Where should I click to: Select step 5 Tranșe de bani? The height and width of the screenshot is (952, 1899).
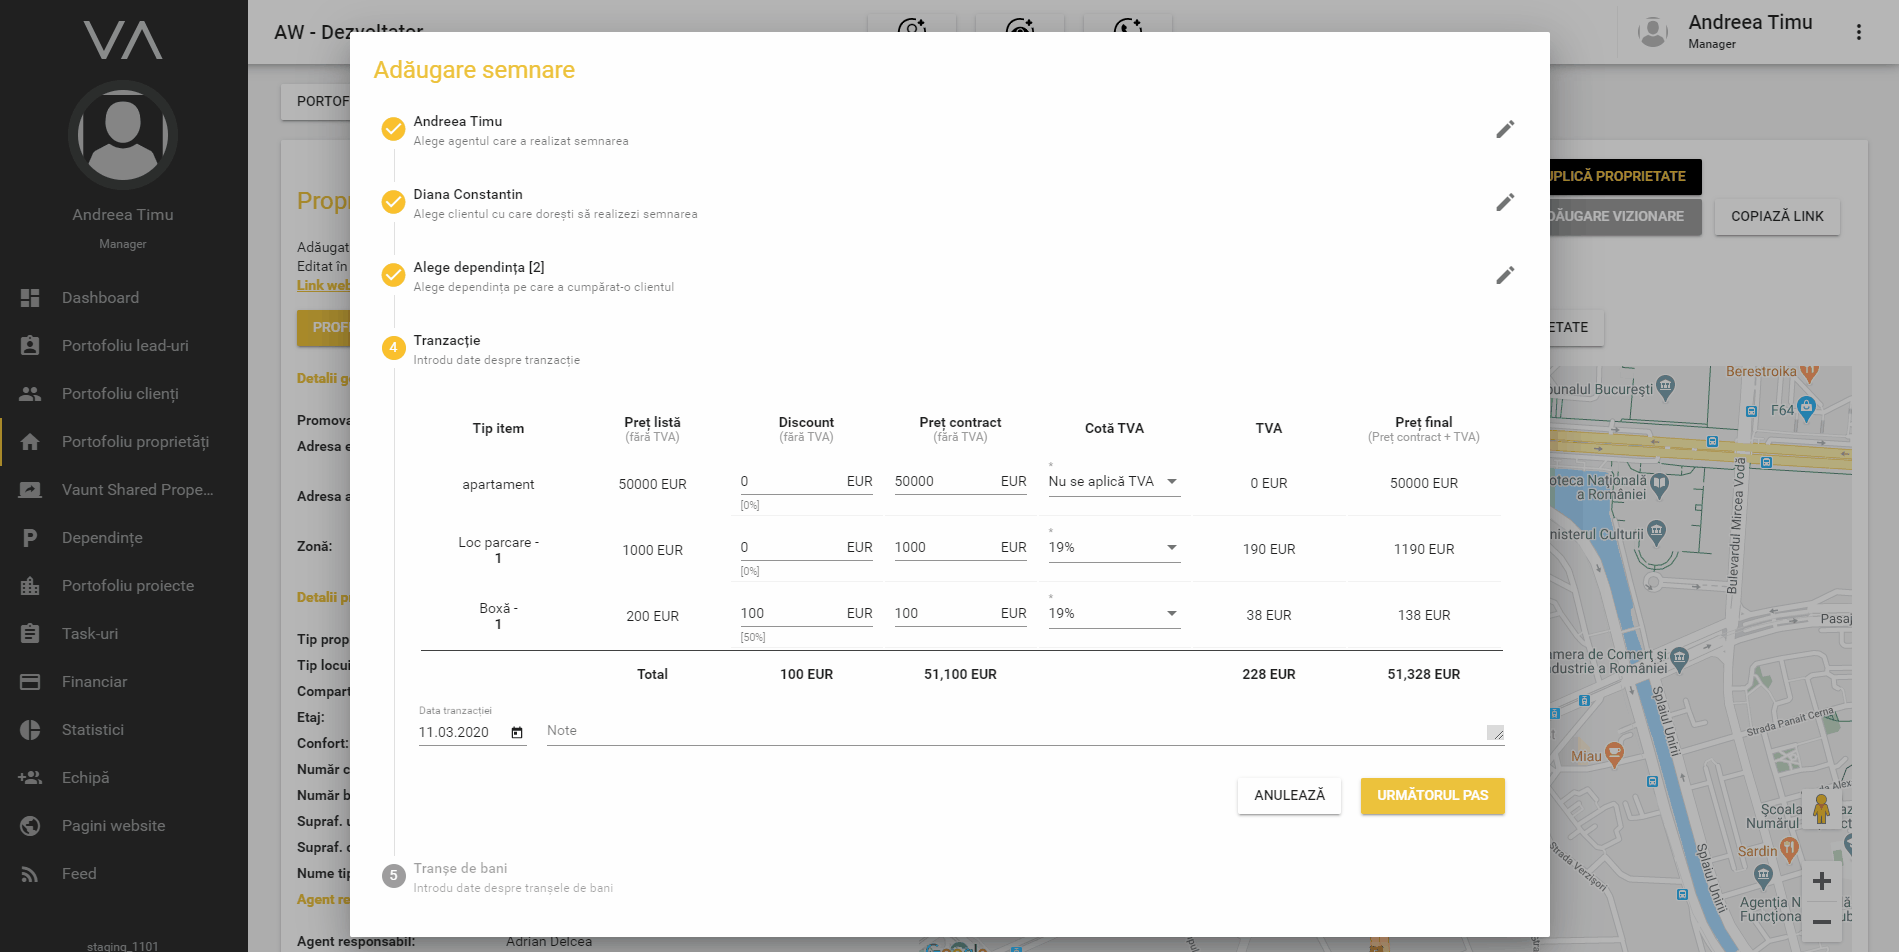coord(460,869)
